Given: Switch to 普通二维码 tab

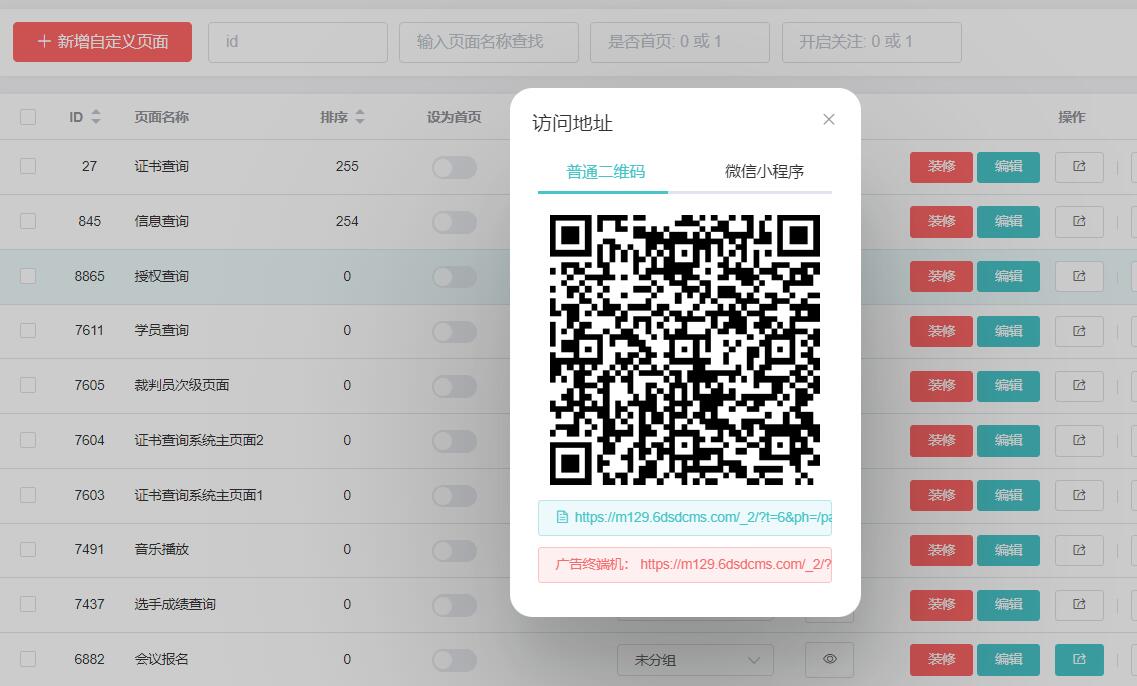Looking at the screenshot, I should [x=605, y=172].
